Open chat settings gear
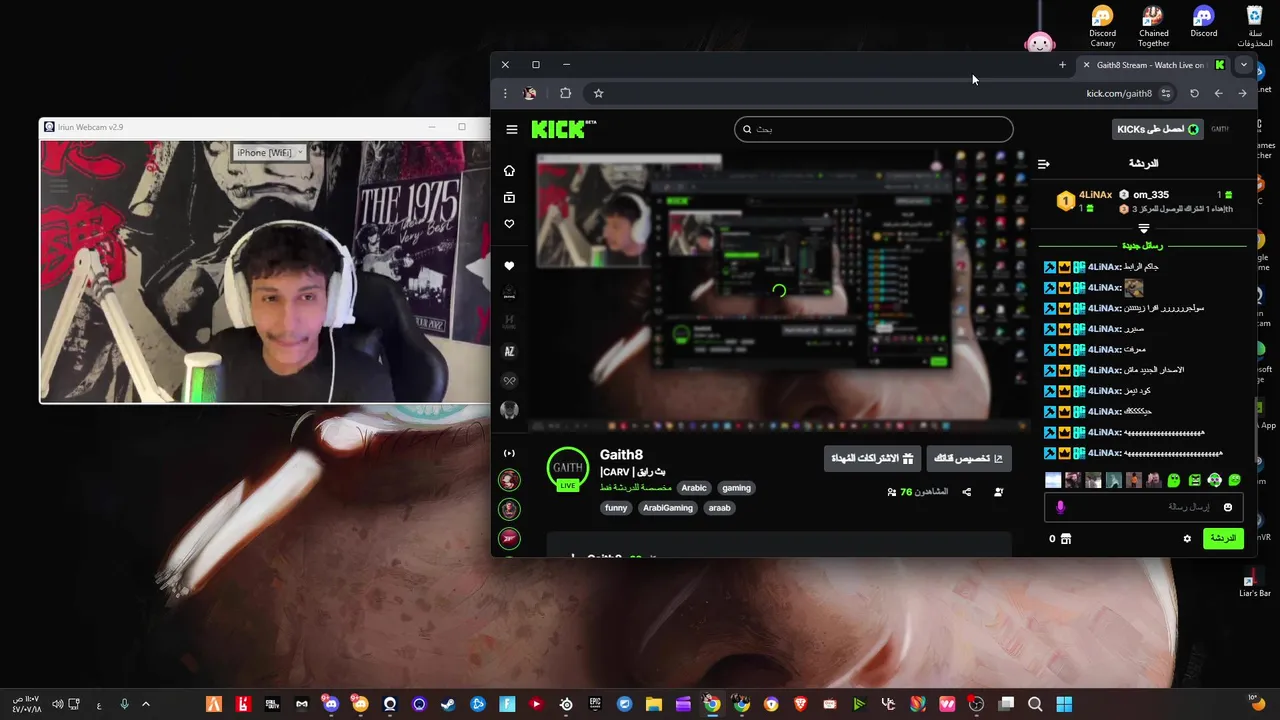This screenshot has width=1280, height=720. click(1187, 538)
